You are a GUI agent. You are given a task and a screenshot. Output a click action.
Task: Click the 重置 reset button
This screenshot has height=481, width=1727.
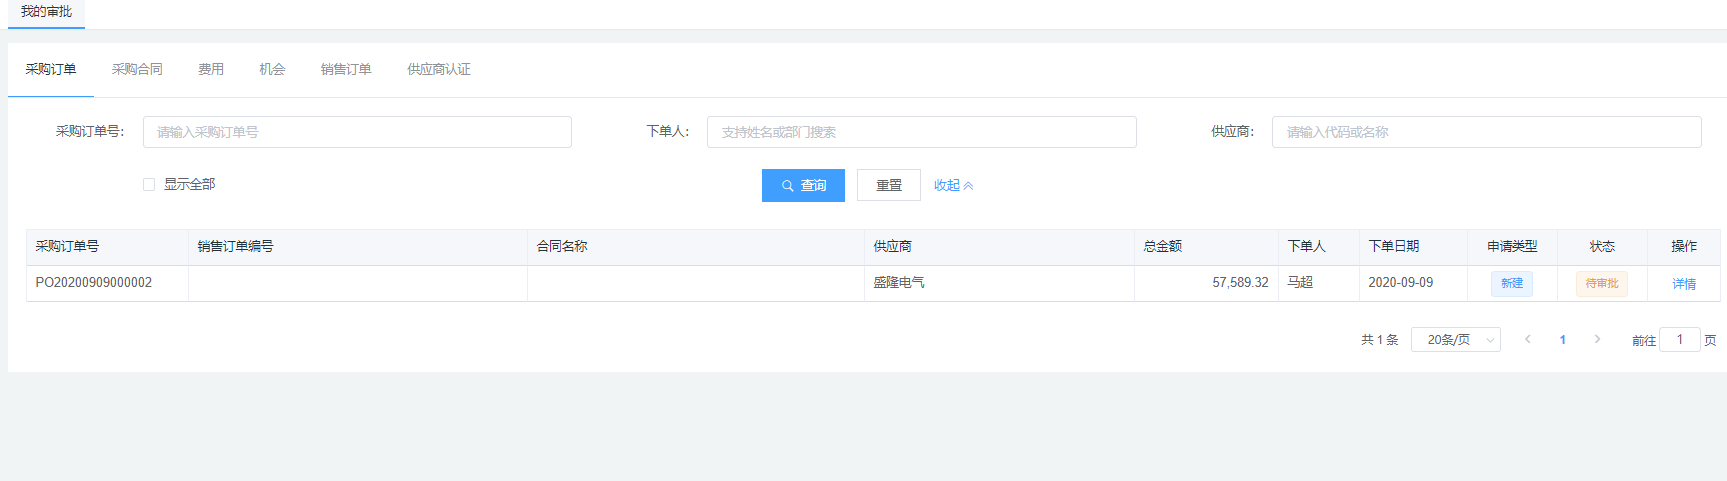click(x=888, y=185)
